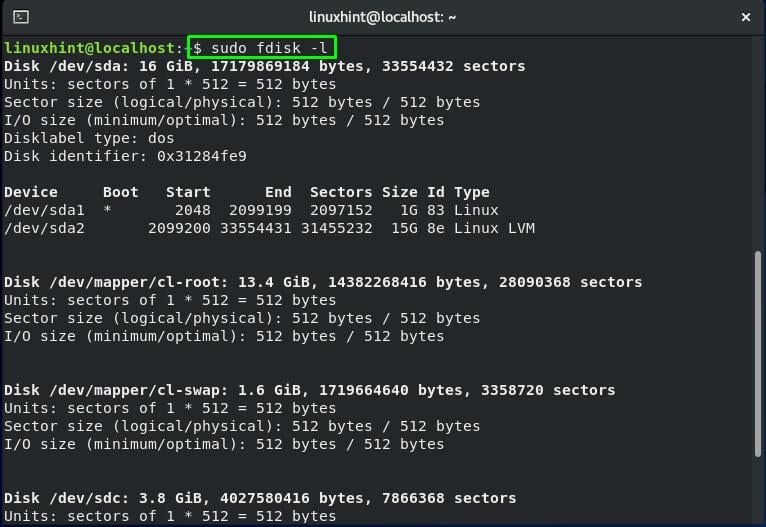Image resolution: width=766 pixels, height=527 pixels.
Task: Close the linuxhint@localhost terminal window
Action: pos(745,18)
